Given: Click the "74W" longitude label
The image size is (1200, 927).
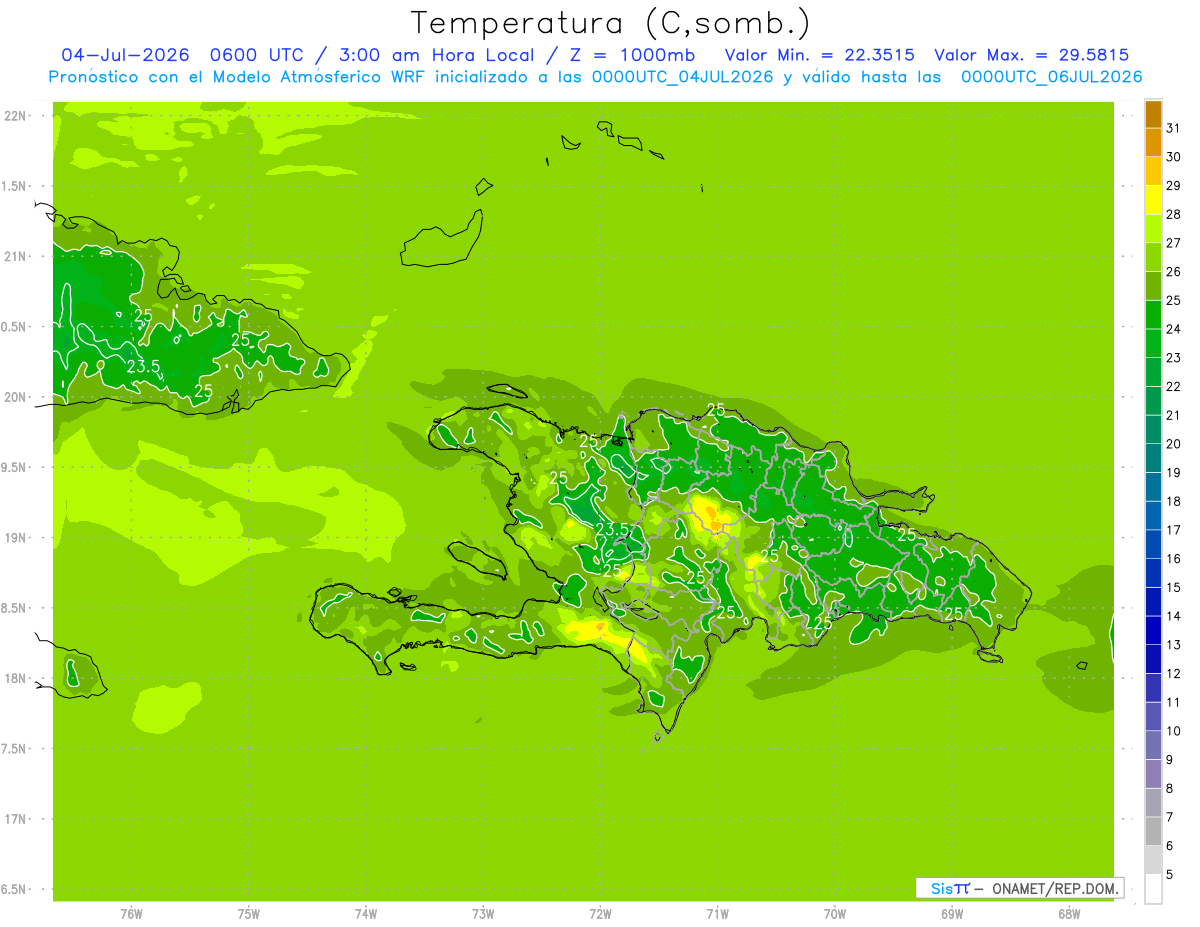Looking at the screenshot, I should click(x=365, y=914).
